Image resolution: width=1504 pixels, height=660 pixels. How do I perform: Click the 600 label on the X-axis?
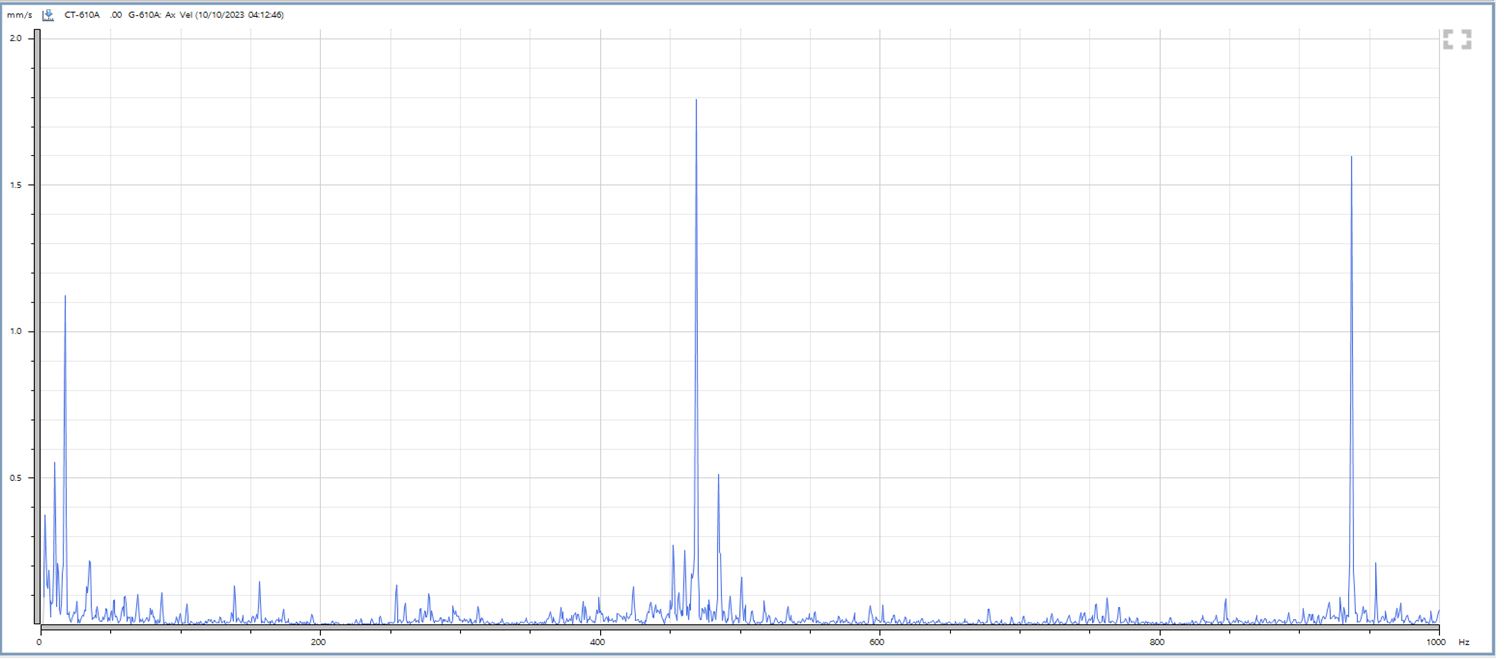click(878, 641)
